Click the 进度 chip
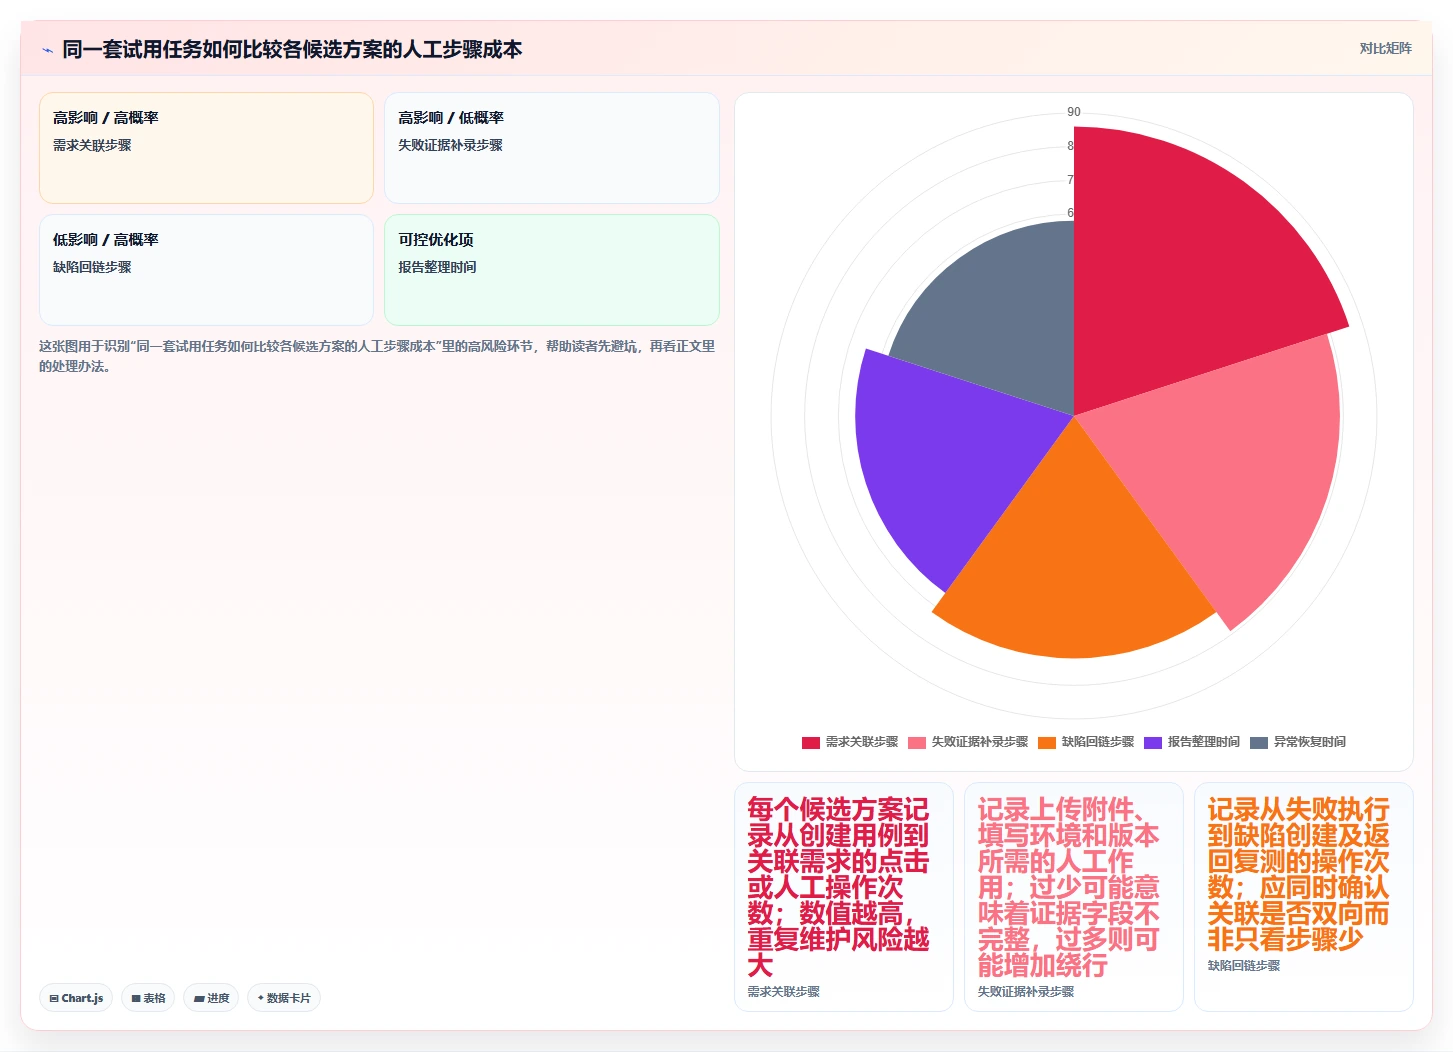The height and width of the screenshot is (1052, 1453). click(x=211, y=998)
